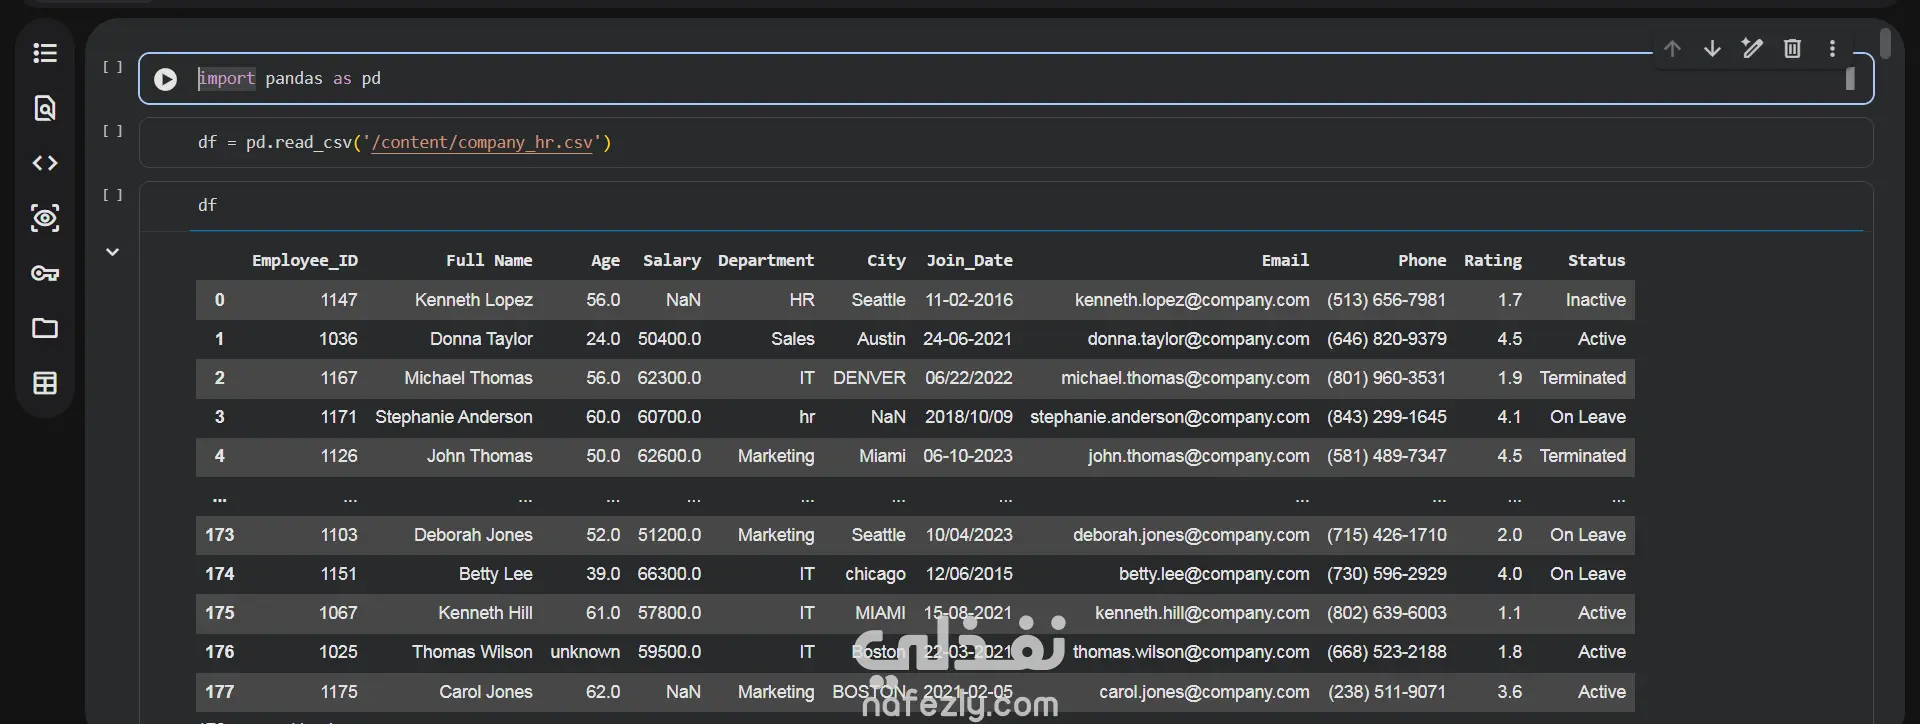Select Kenneth Hill name cell
Viewport: 1920px width, 724px height.
[x=485, y=613]
